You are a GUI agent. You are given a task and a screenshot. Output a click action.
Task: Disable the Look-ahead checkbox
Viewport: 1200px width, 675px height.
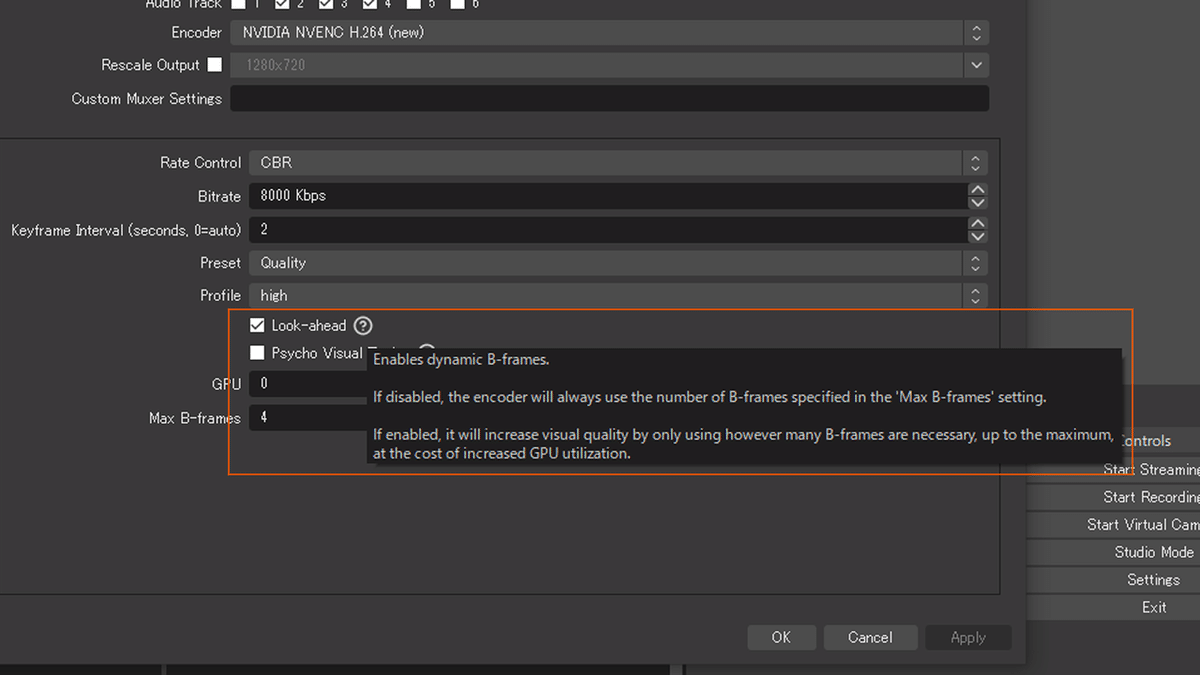[257, 326]
